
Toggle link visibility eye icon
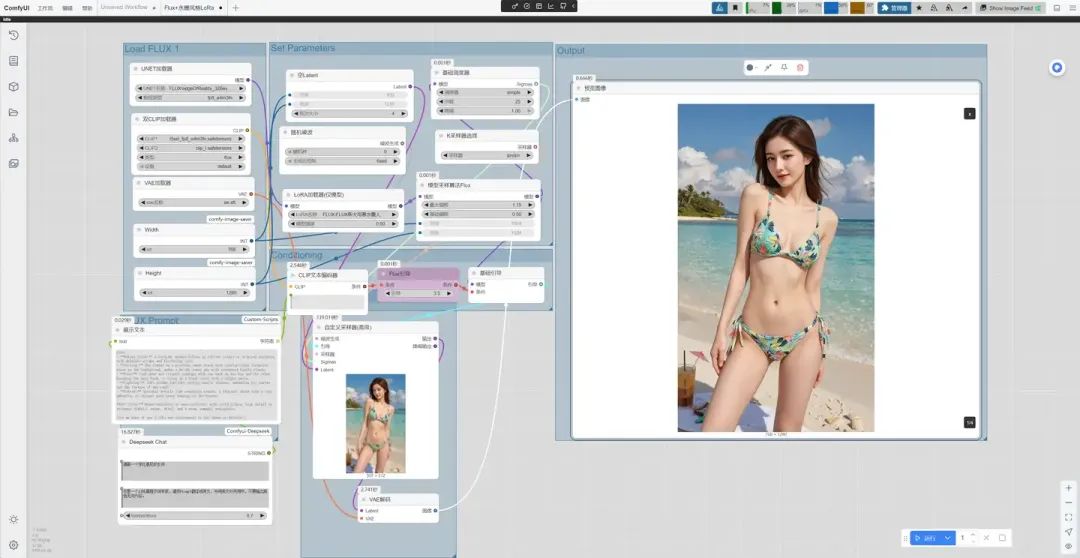tap(1068, 546)
